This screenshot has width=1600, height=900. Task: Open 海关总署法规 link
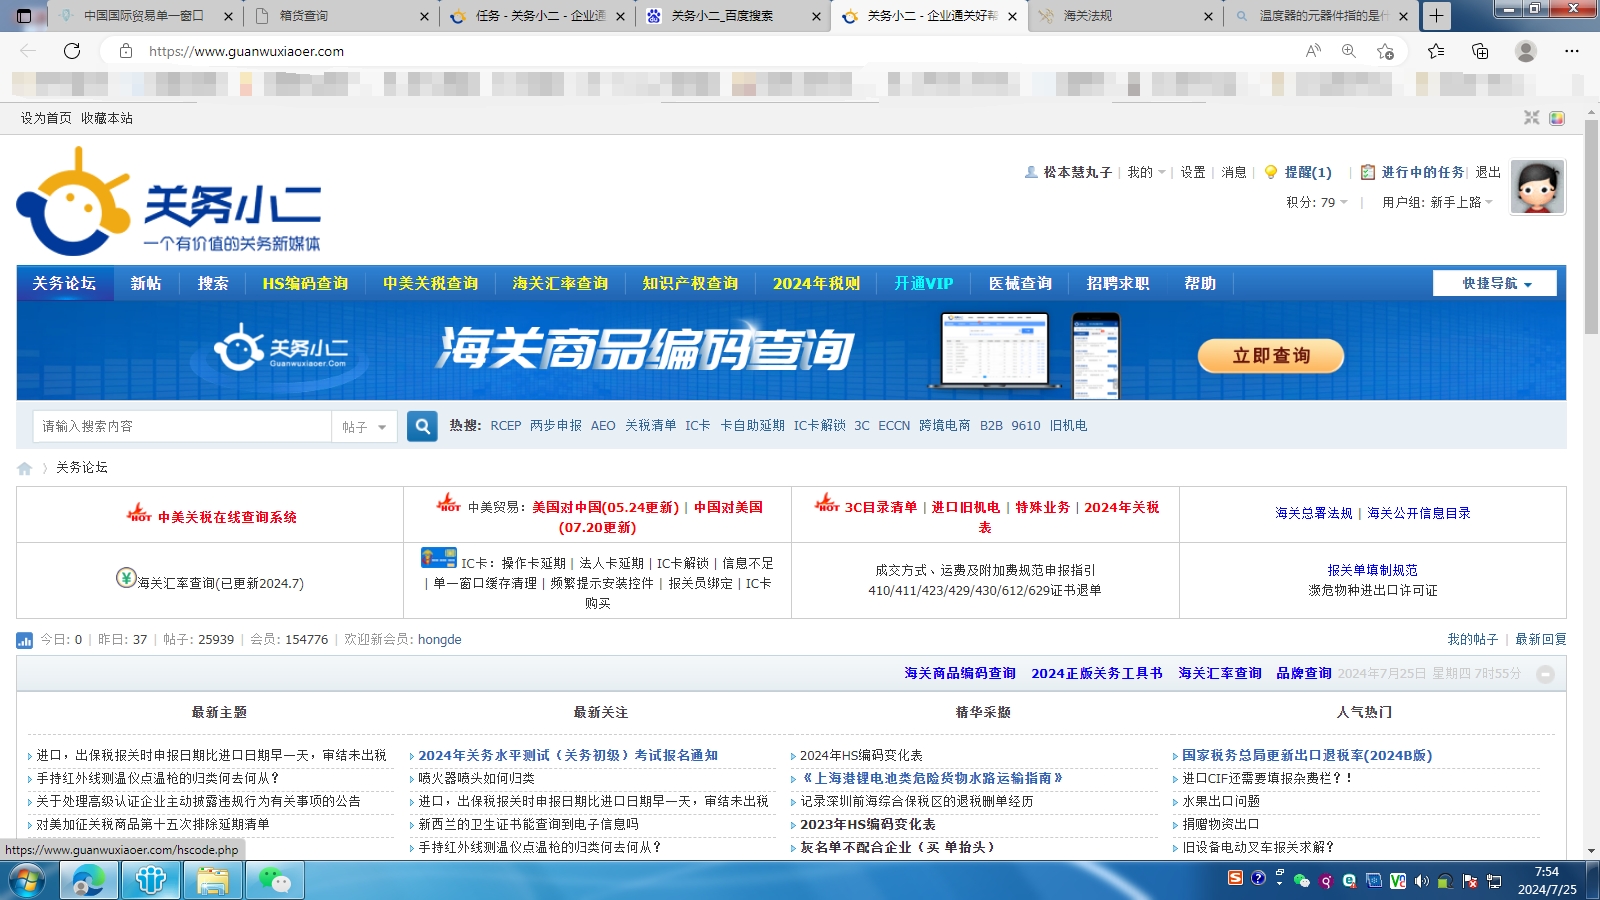coord(1313,513)
